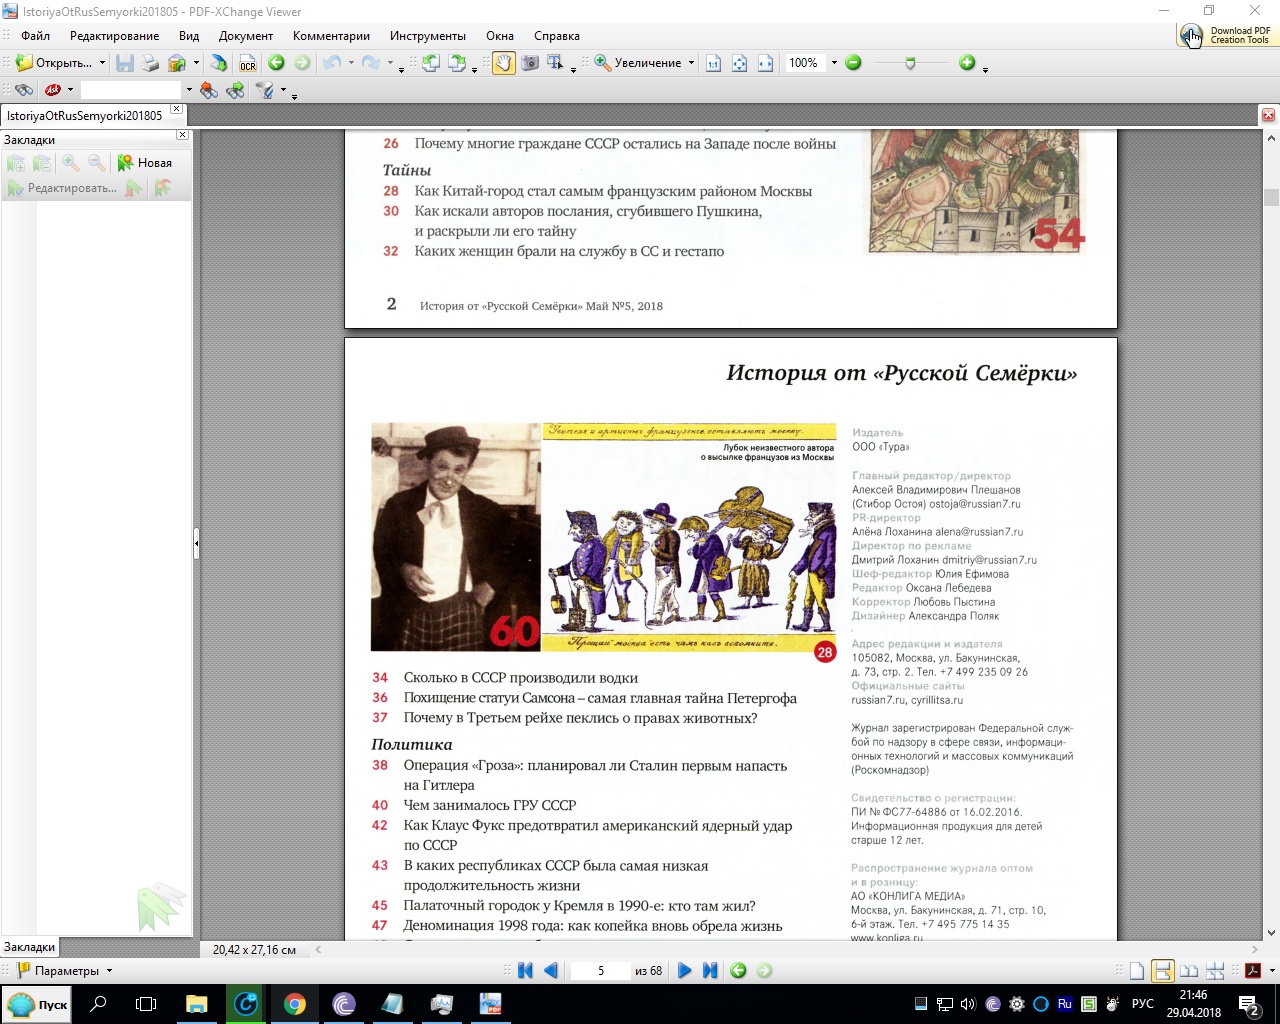Screen dimensions: 1280x1024
Task: Click the Закладки tab at panel bottom
Action: coord(30,947)
